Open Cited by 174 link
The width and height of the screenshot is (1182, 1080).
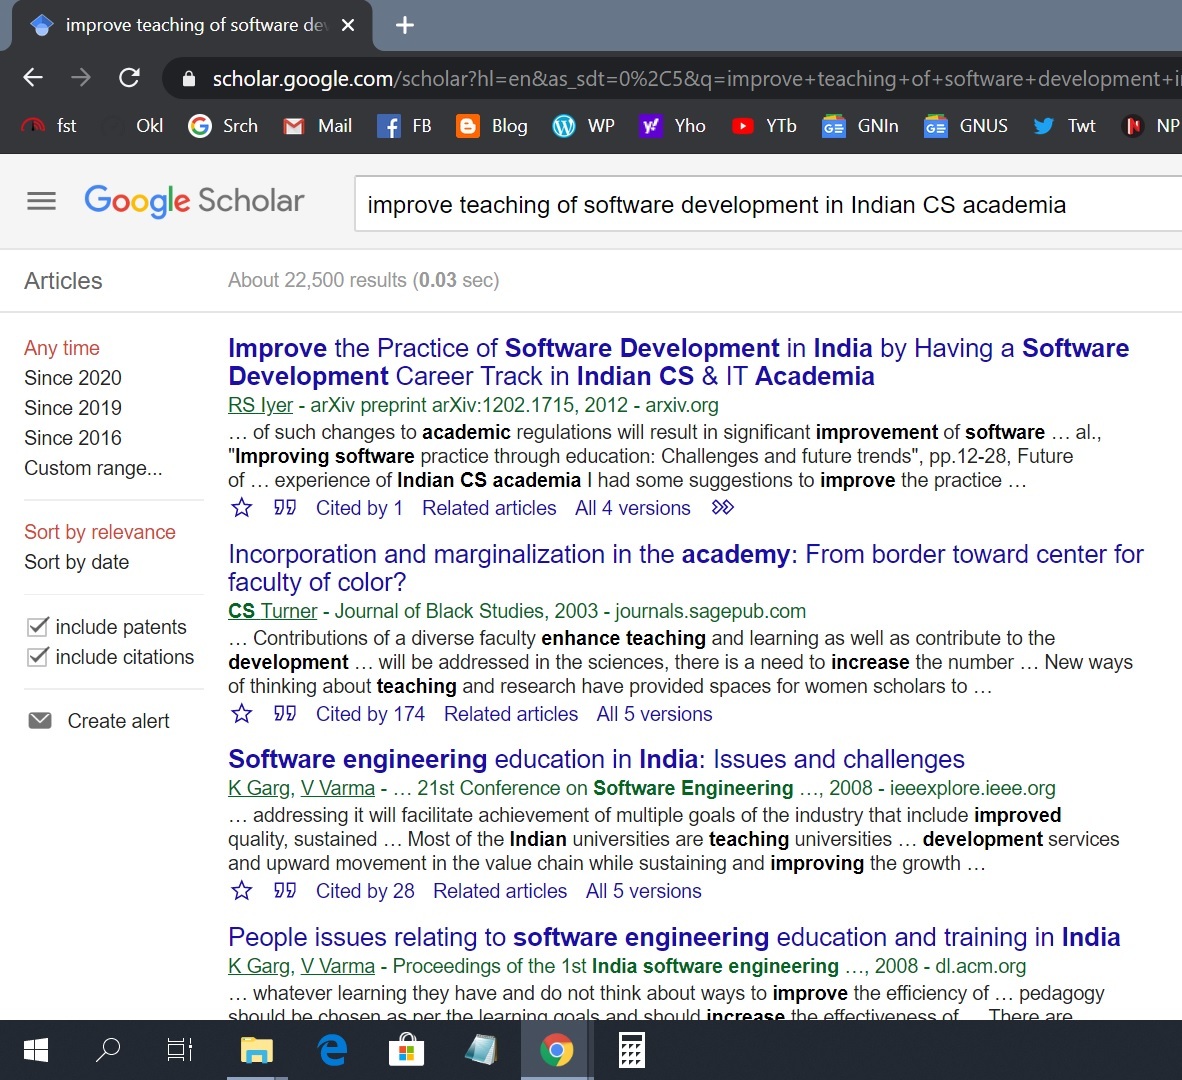coord(370,714)
